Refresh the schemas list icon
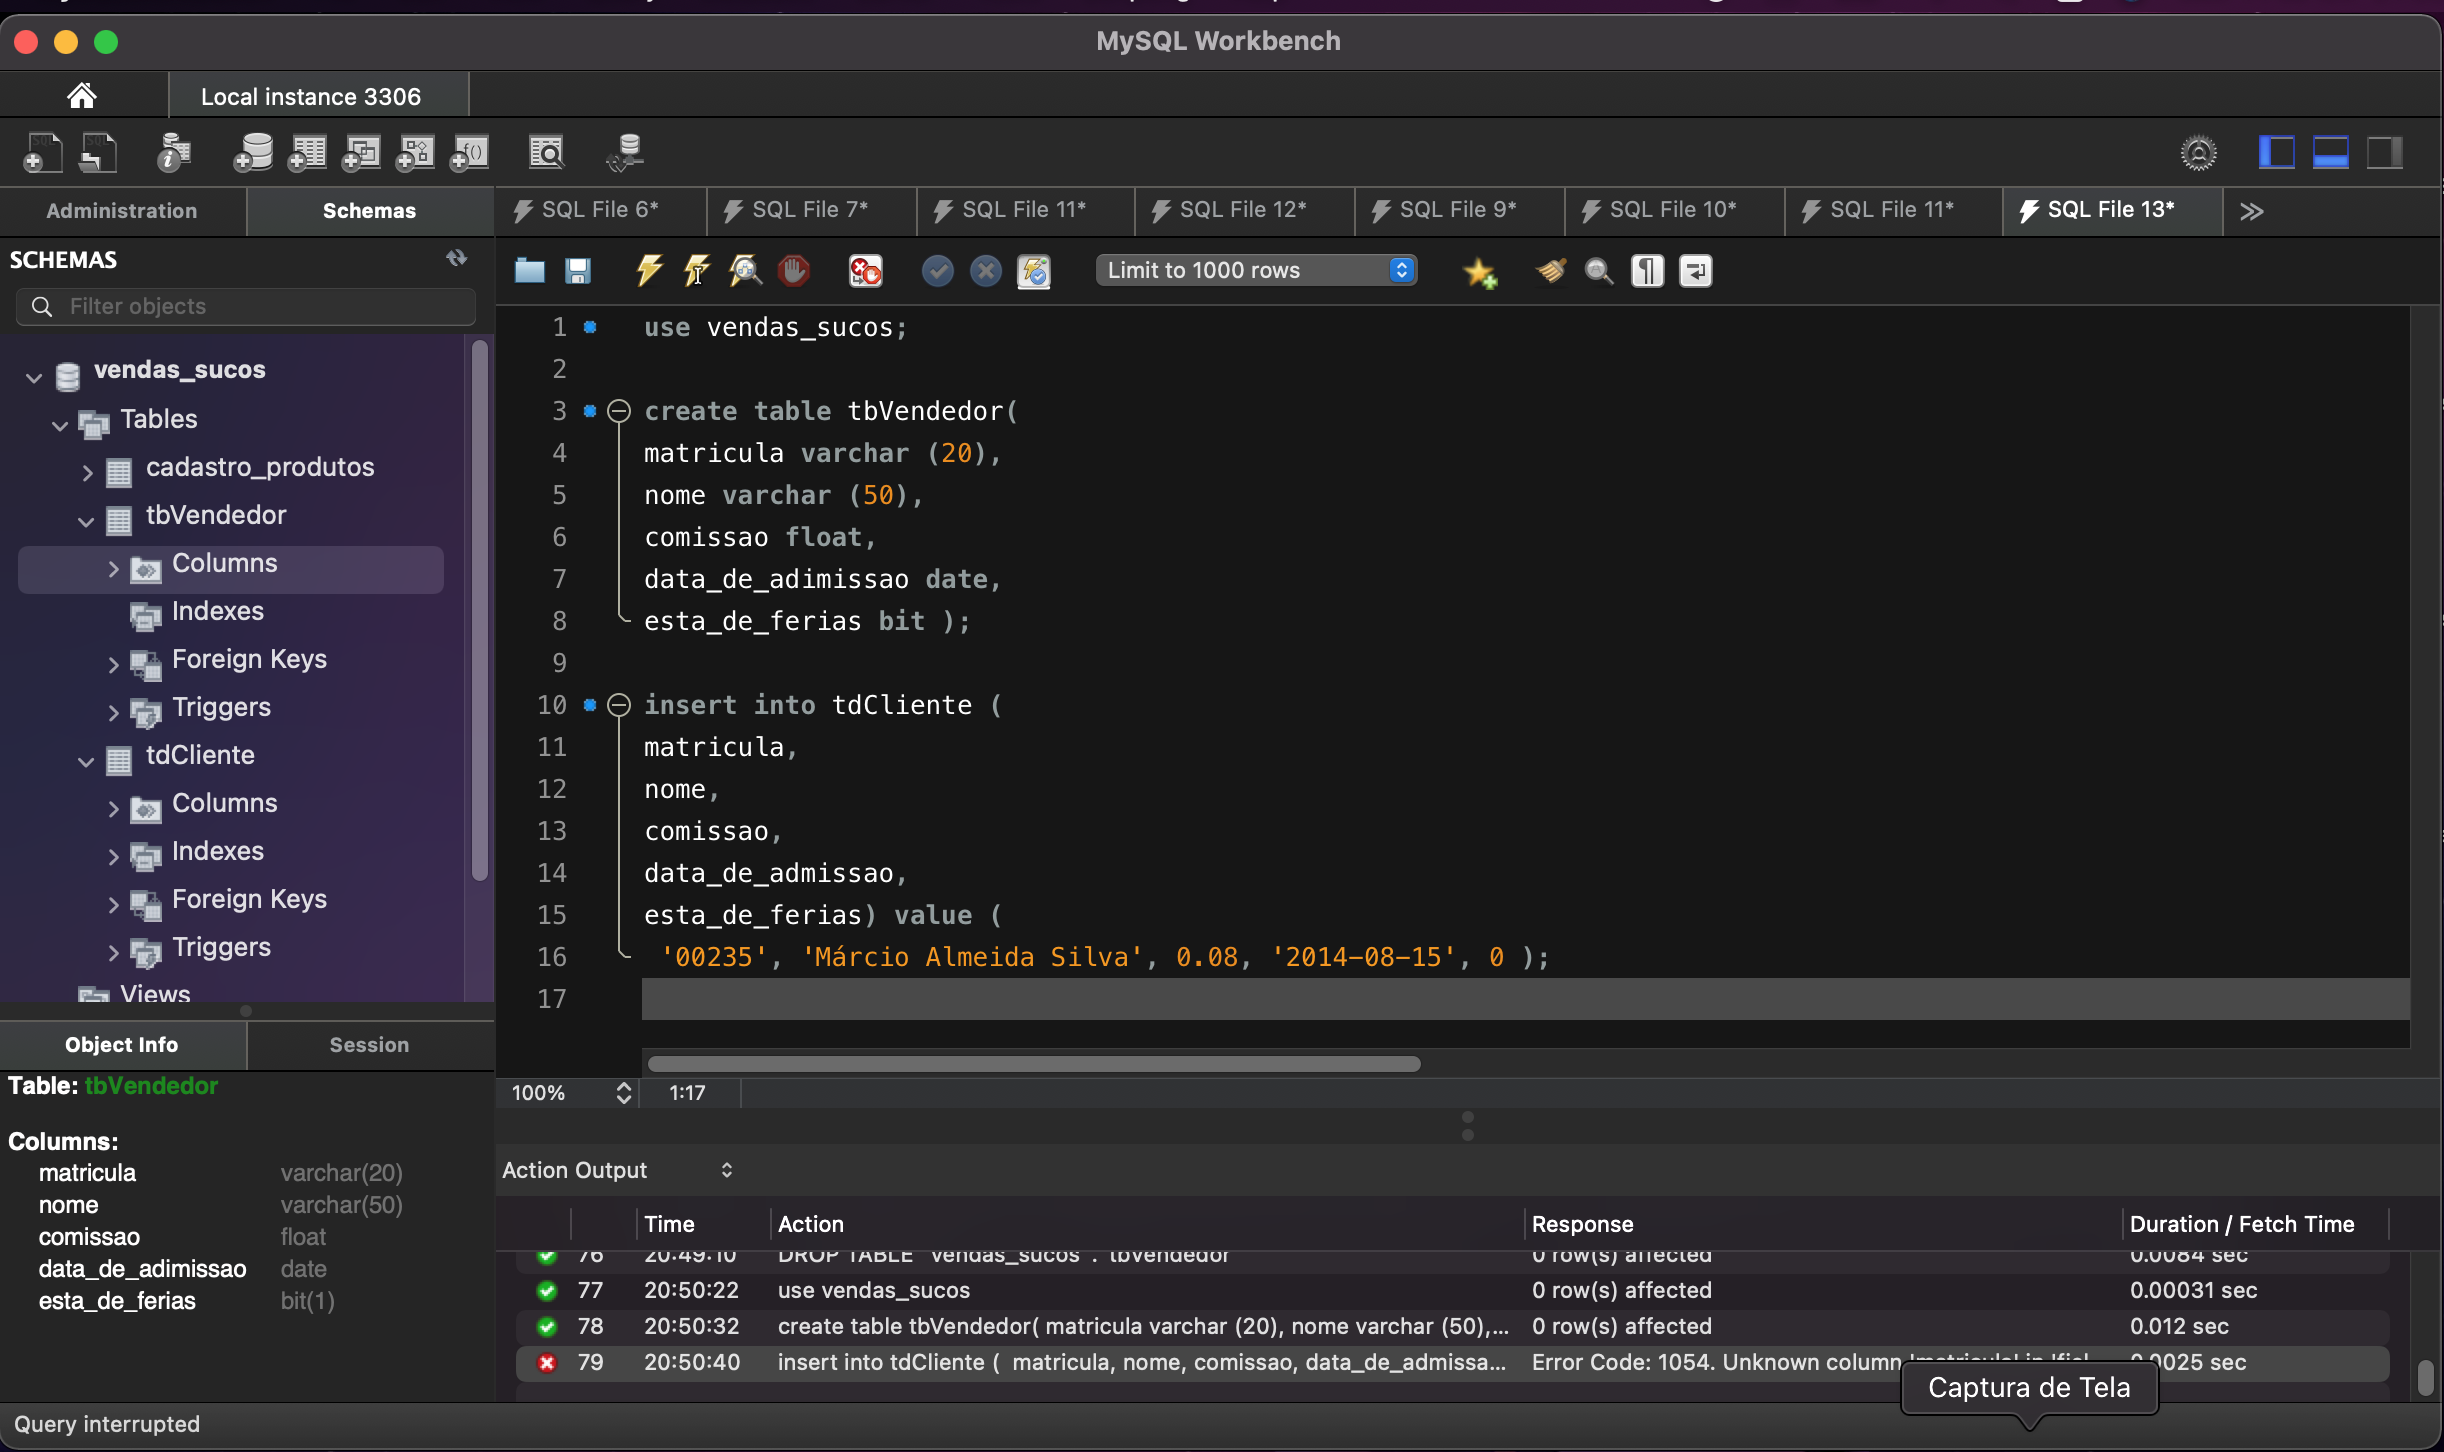Viewport: 2444px width, 1452px height. tap(457, 259)
